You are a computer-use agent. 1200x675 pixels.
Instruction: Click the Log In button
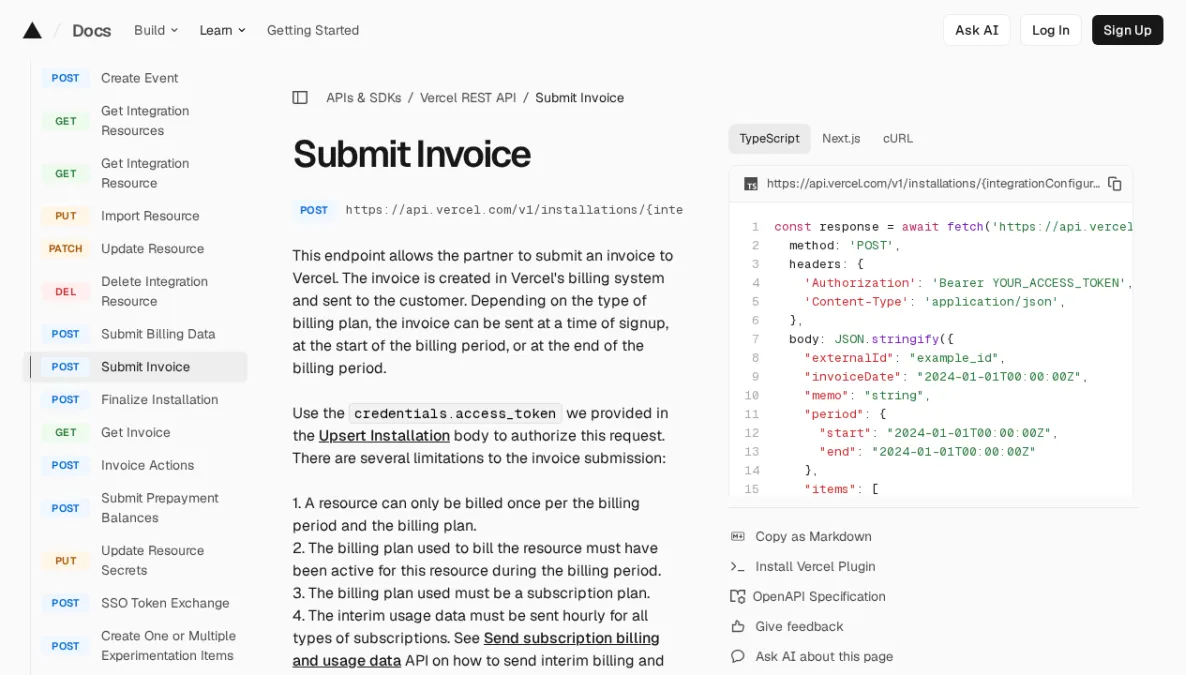pyautogui.click(x=1051, y=30)
